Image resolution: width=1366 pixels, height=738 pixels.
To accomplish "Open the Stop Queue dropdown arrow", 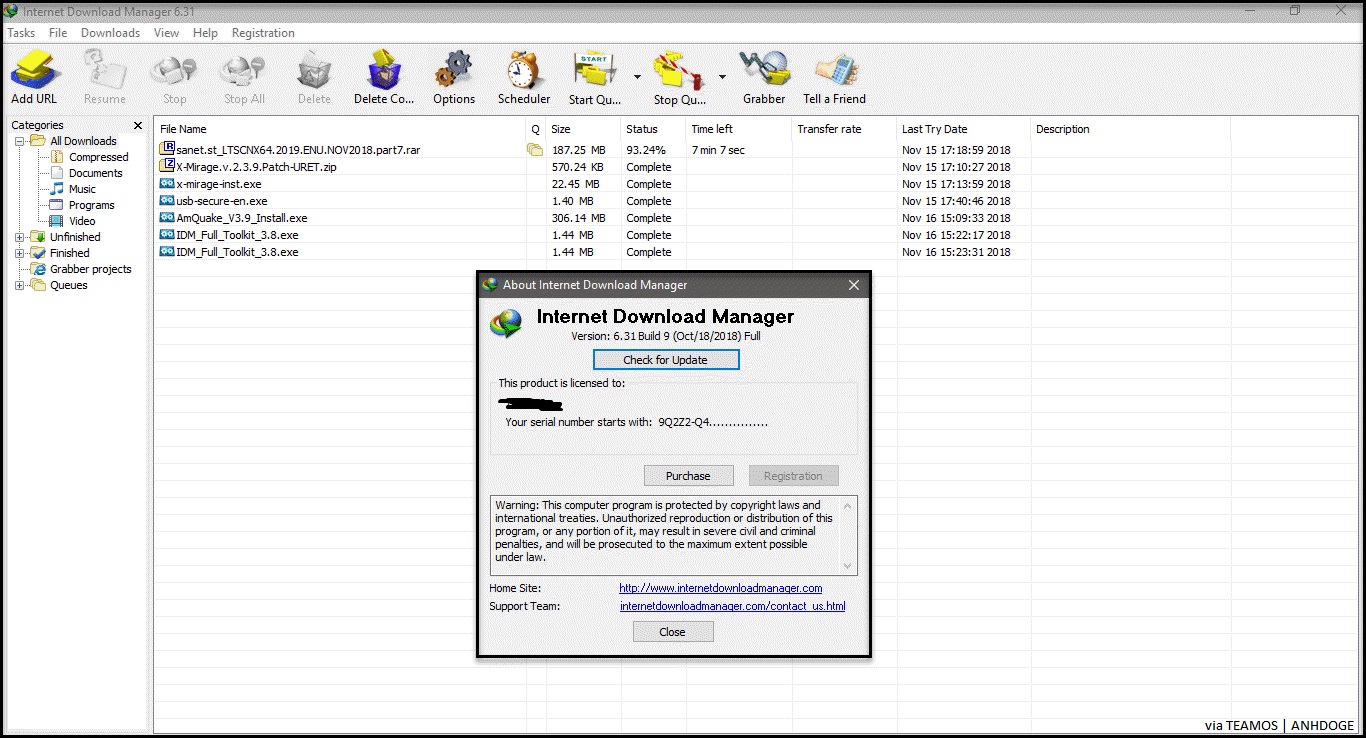I will tap(722, 76).
